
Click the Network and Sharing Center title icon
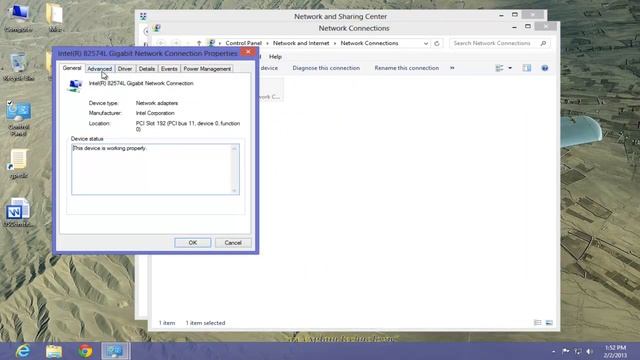point(143,16)
